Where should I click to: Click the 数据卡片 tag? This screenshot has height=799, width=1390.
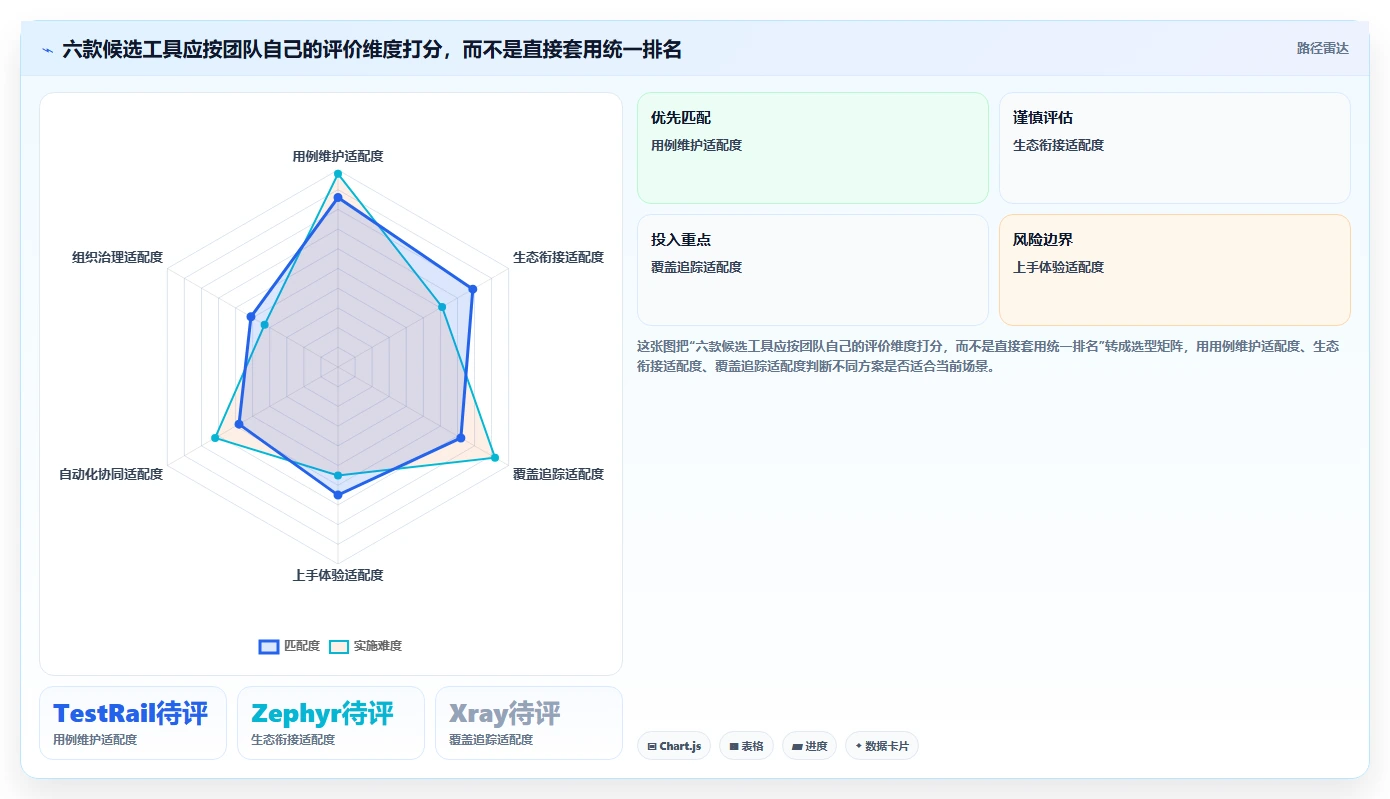[x=882, y=746]
